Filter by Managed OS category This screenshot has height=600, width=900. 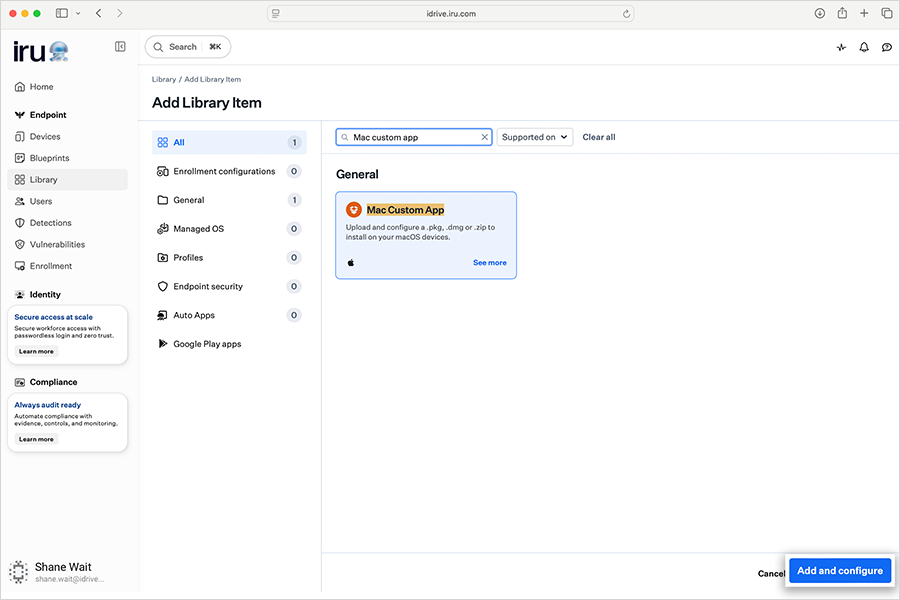pos(229,229)
